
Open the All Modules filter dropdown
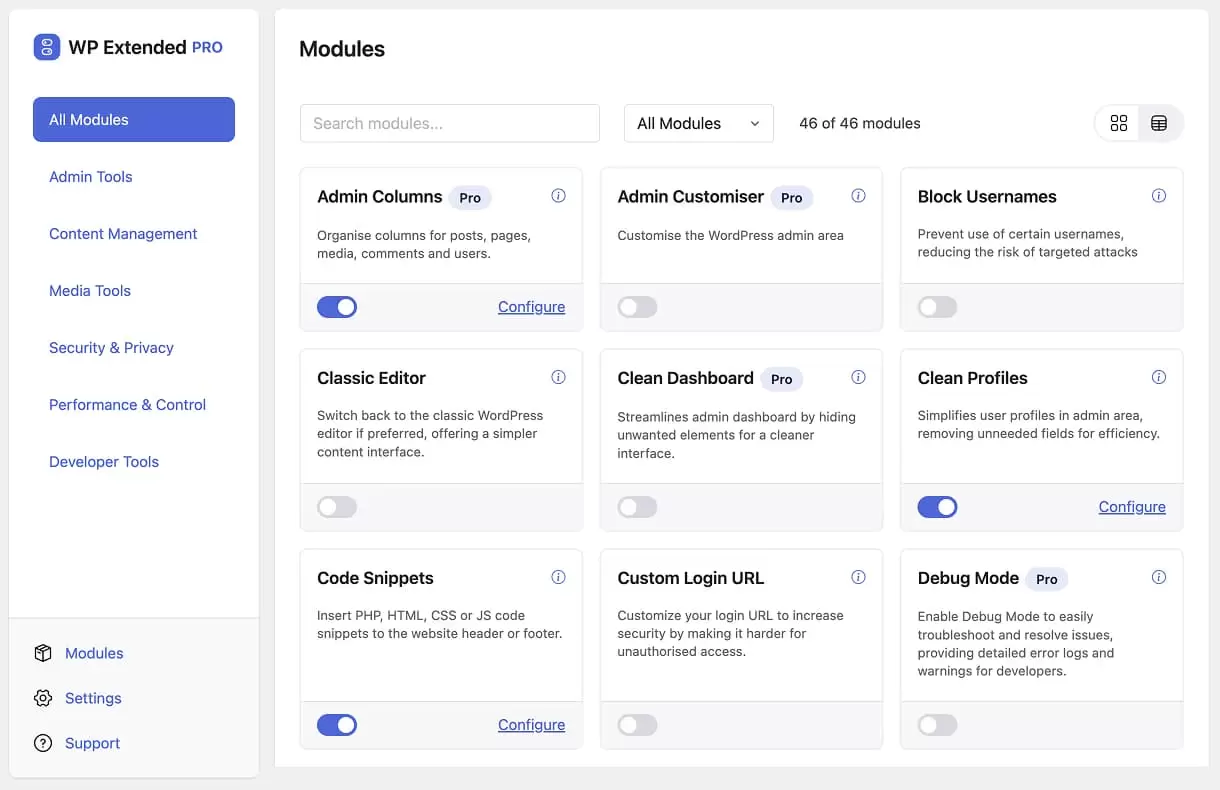pyautogui.click(x=698, y=123)
